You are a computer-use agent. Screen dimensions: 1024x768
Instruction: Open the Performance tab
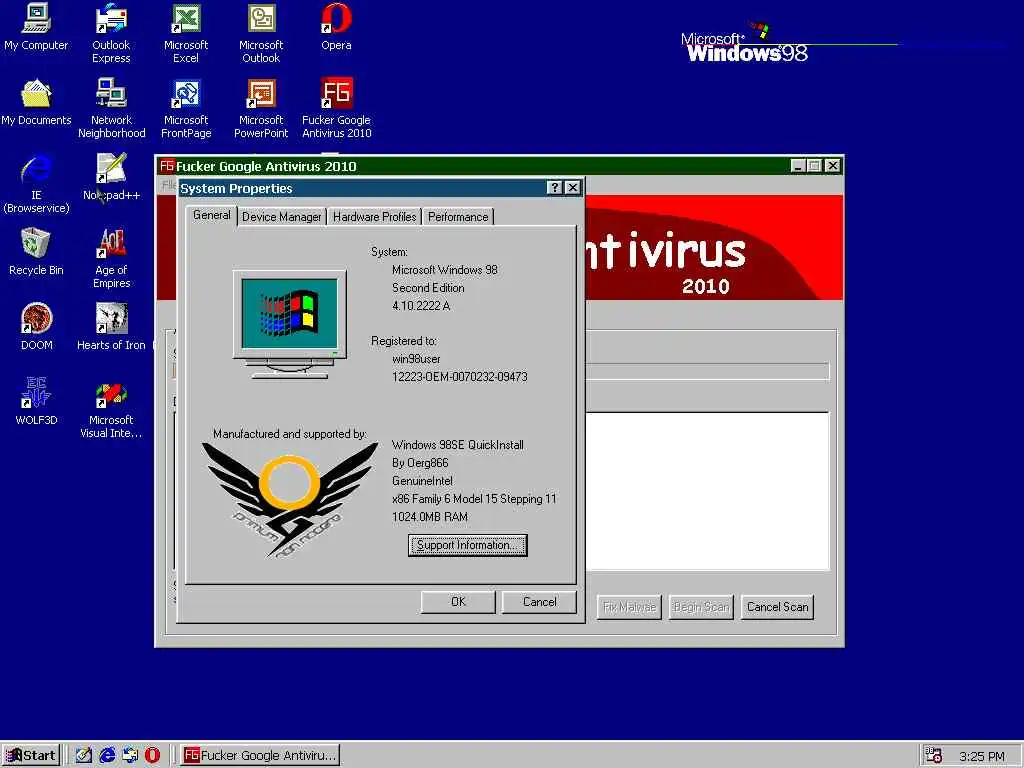[x=458, y=217]
